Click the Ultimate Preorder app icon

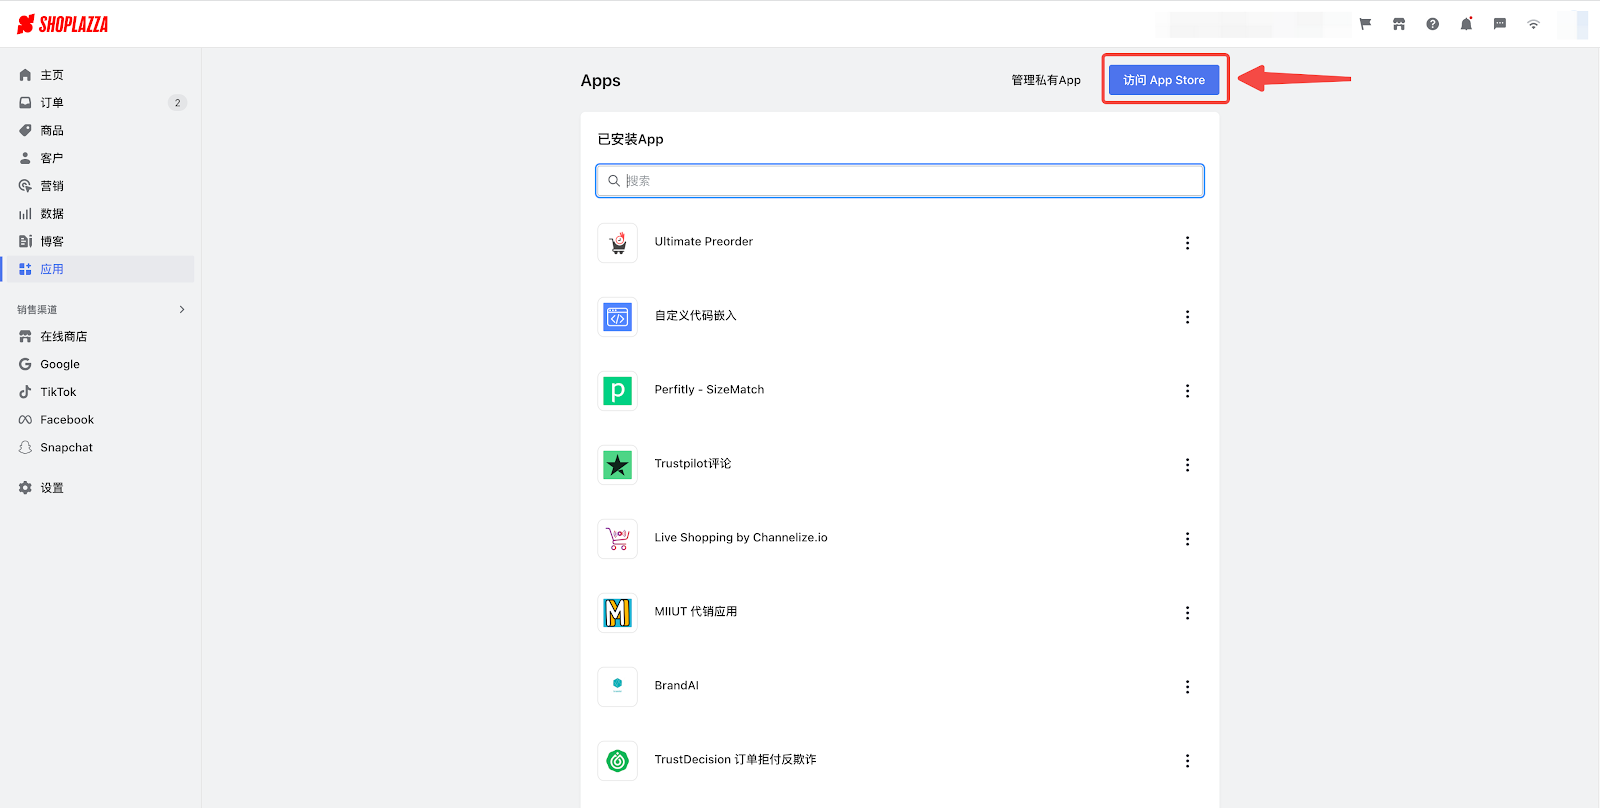617,243
